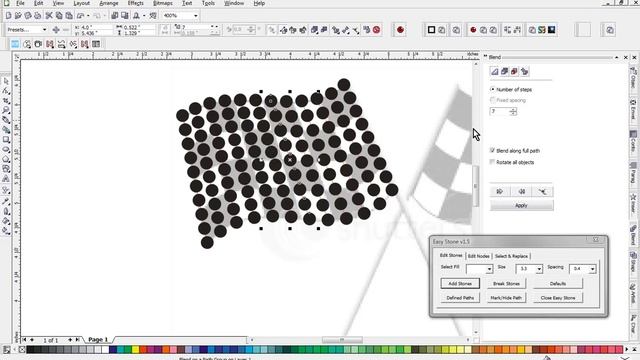The width and height of the screenshot is (640, 360).
Task: Click the Blend acceleration icon in the docker
Action: point(504,71)
